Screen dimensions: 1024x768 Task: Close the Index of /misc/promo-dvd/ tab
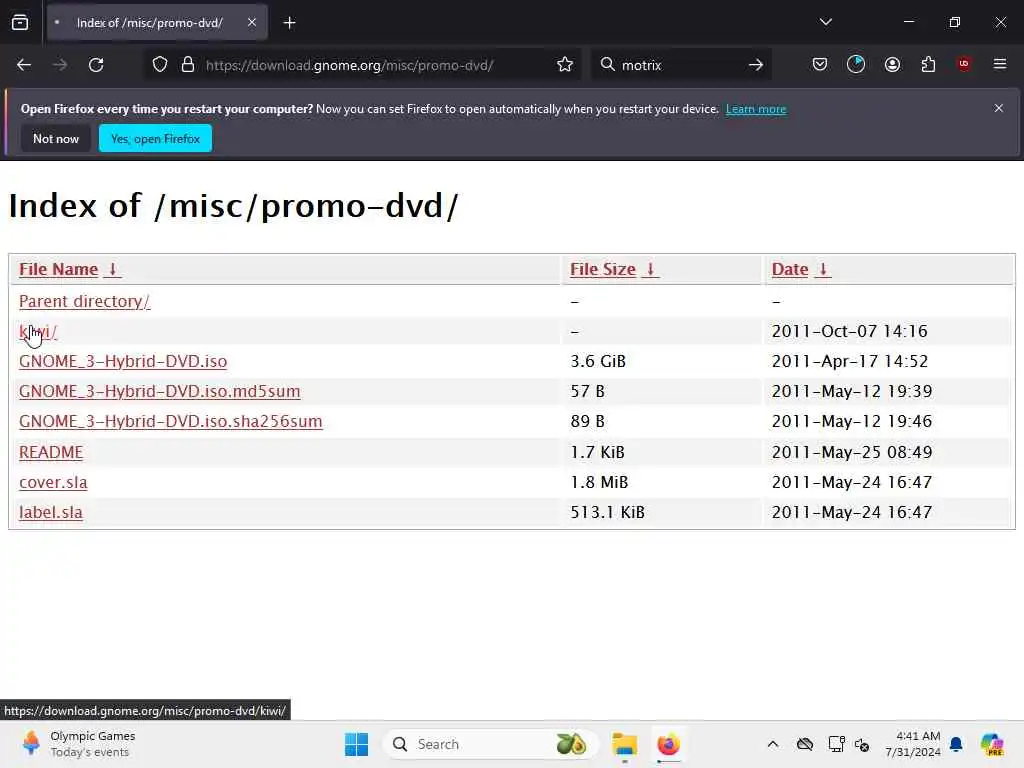pos(251,22)
